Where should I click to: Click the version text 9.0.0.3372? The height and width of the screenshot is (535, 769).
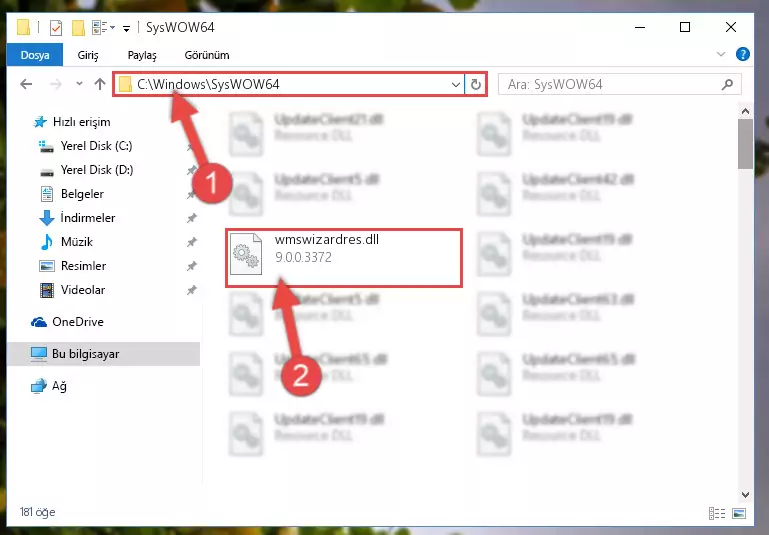(x=303, y=257)
